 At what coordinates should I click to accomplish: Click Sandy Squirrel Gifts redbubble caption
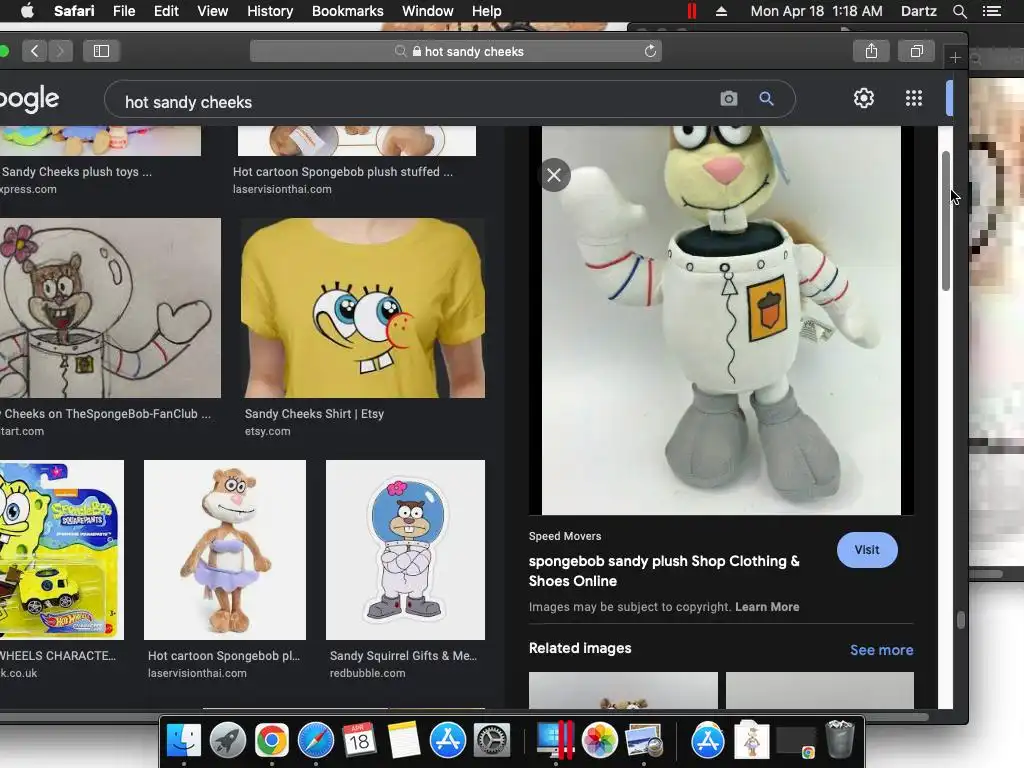pyautogui.click(x=403, y=655)
